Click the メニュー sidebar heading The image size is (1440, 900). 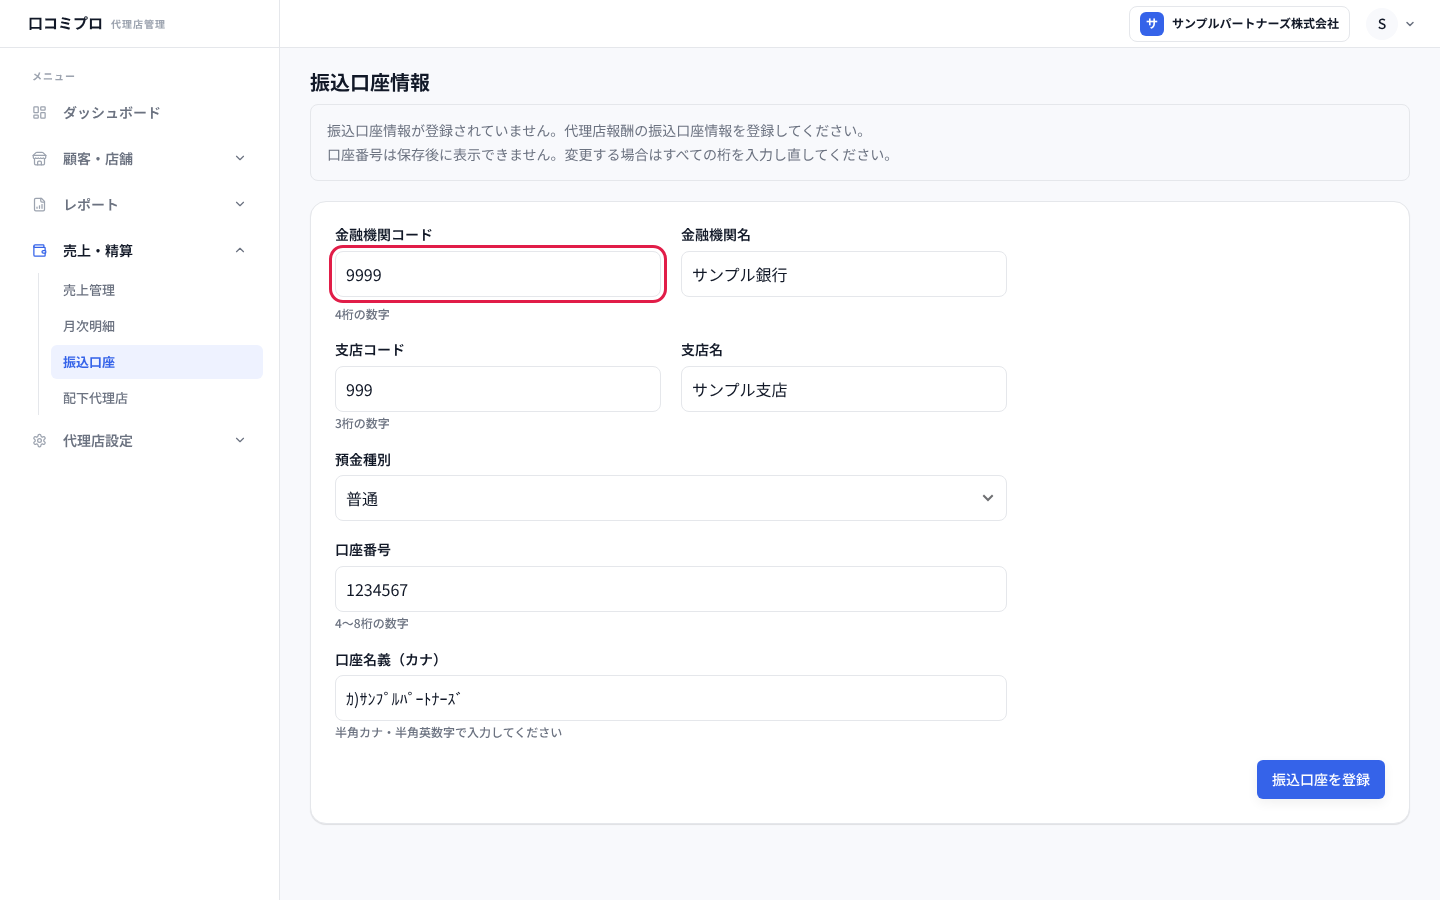click(x=53, y=76)
